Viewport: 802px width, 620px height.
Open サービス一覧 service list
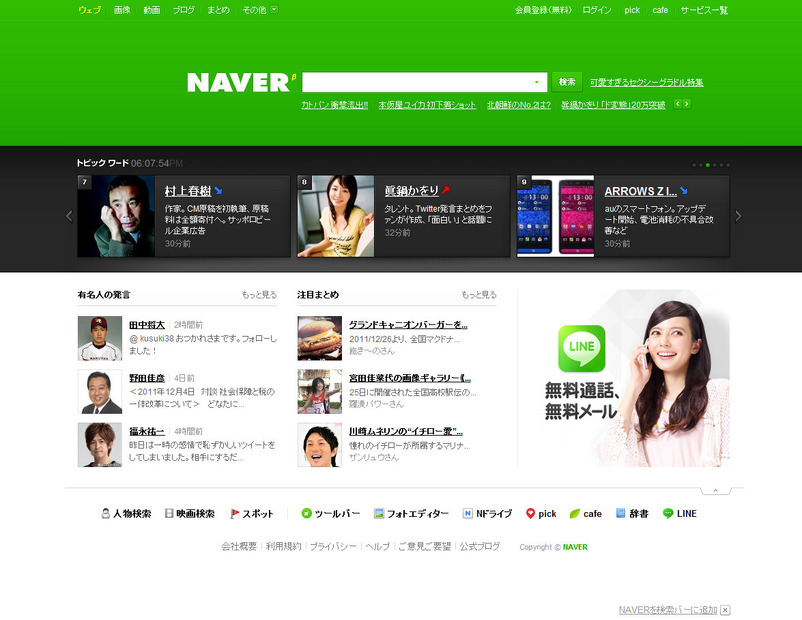704,10
